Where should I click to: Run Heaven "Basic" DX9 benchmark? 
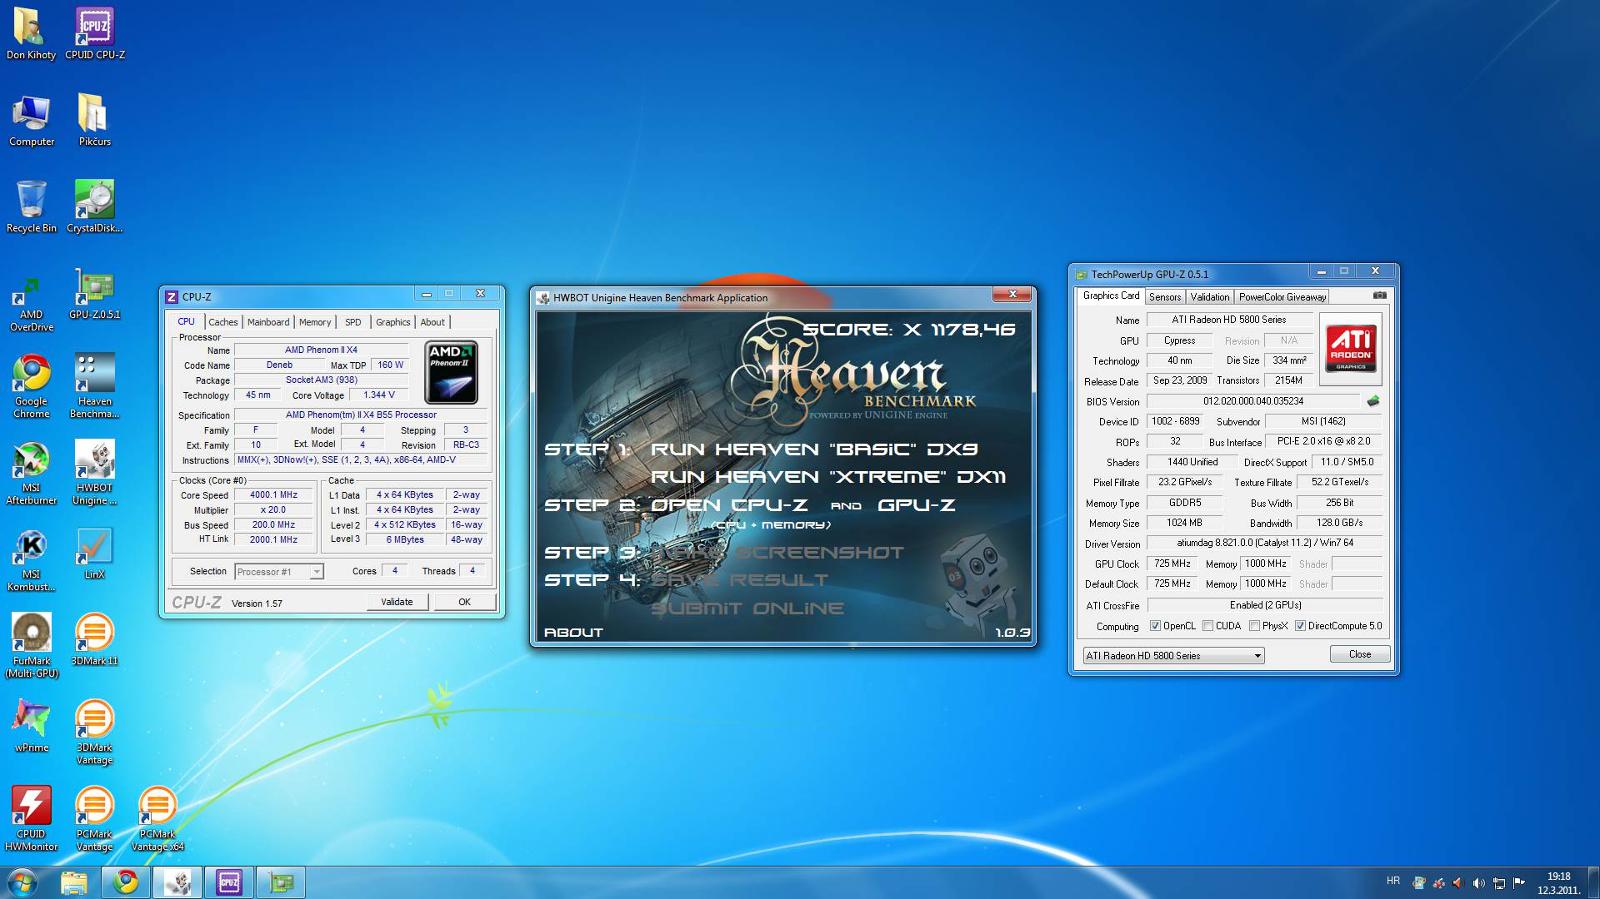point(814,450)
